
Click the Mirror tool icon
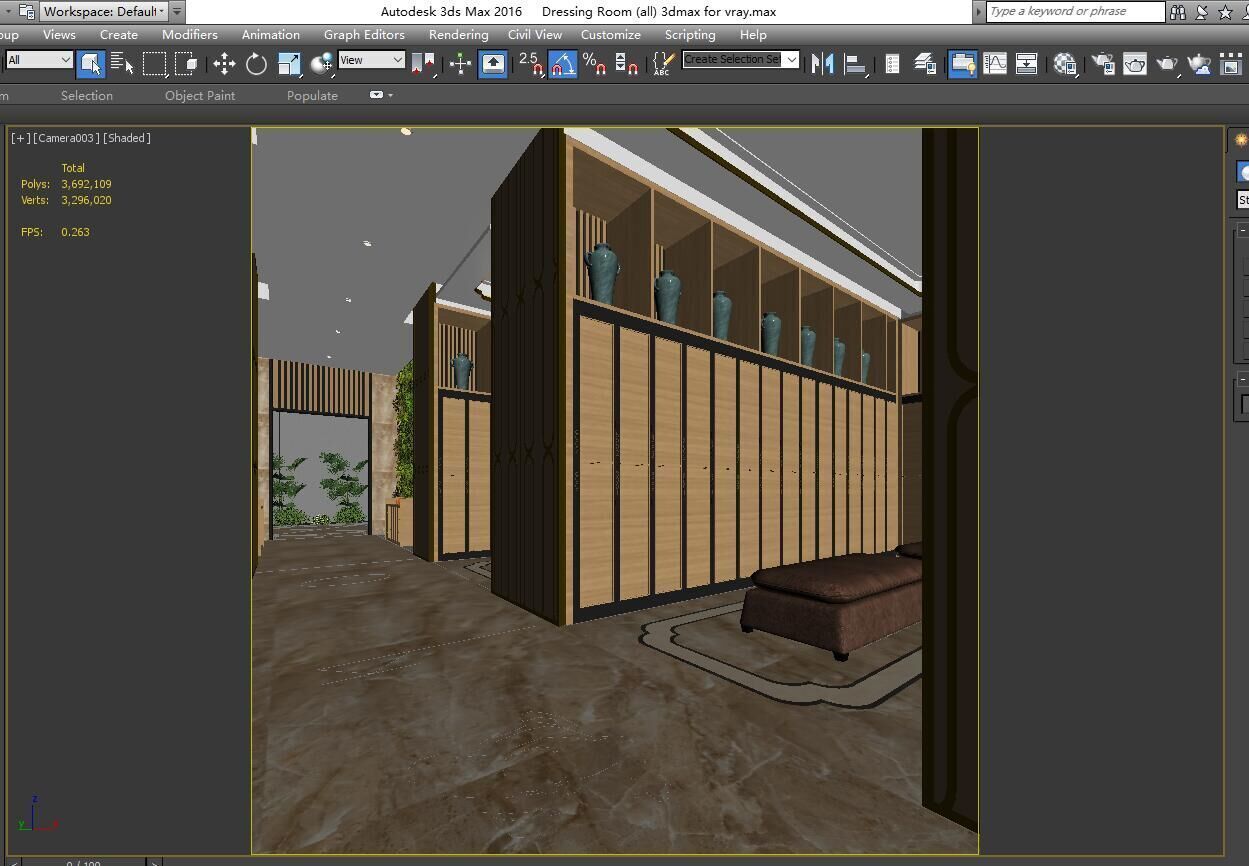coord(823,64)
